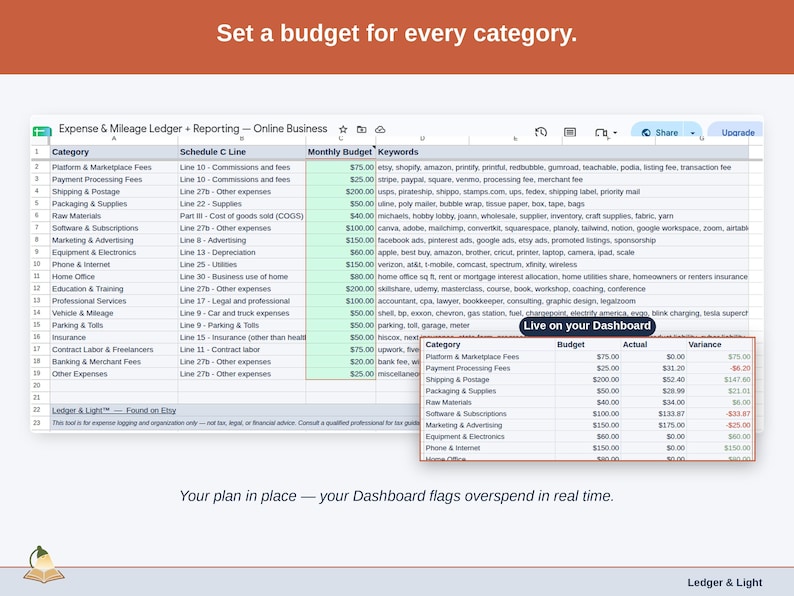Select Software & Subscriptions category cell
Screen dimensions: 794x596
coord(114,228)
